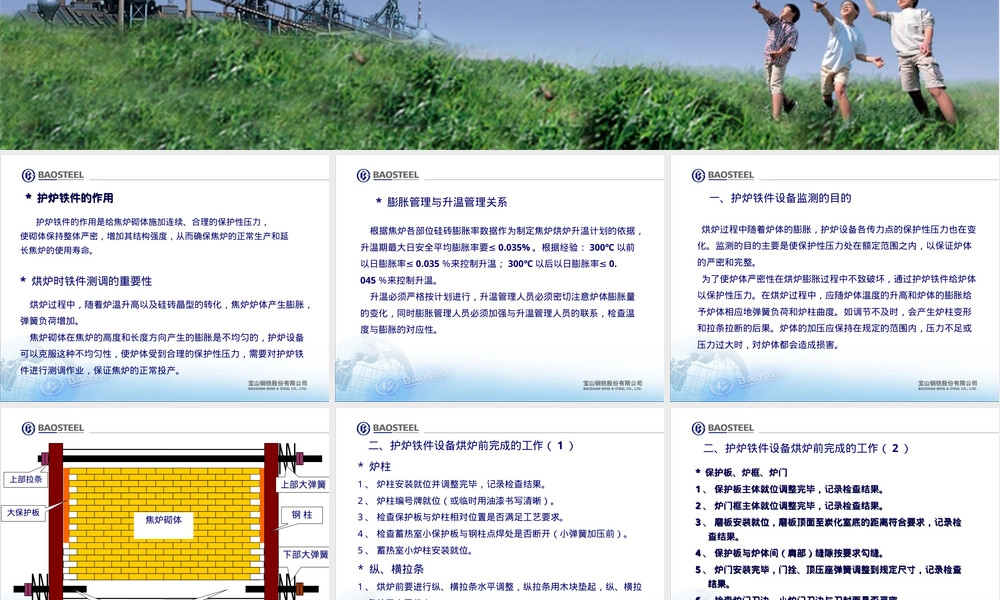Select heading 烘炉时铁件测调的重要性
Viewport: 1000px width, 600px height.
click(91, 281)
